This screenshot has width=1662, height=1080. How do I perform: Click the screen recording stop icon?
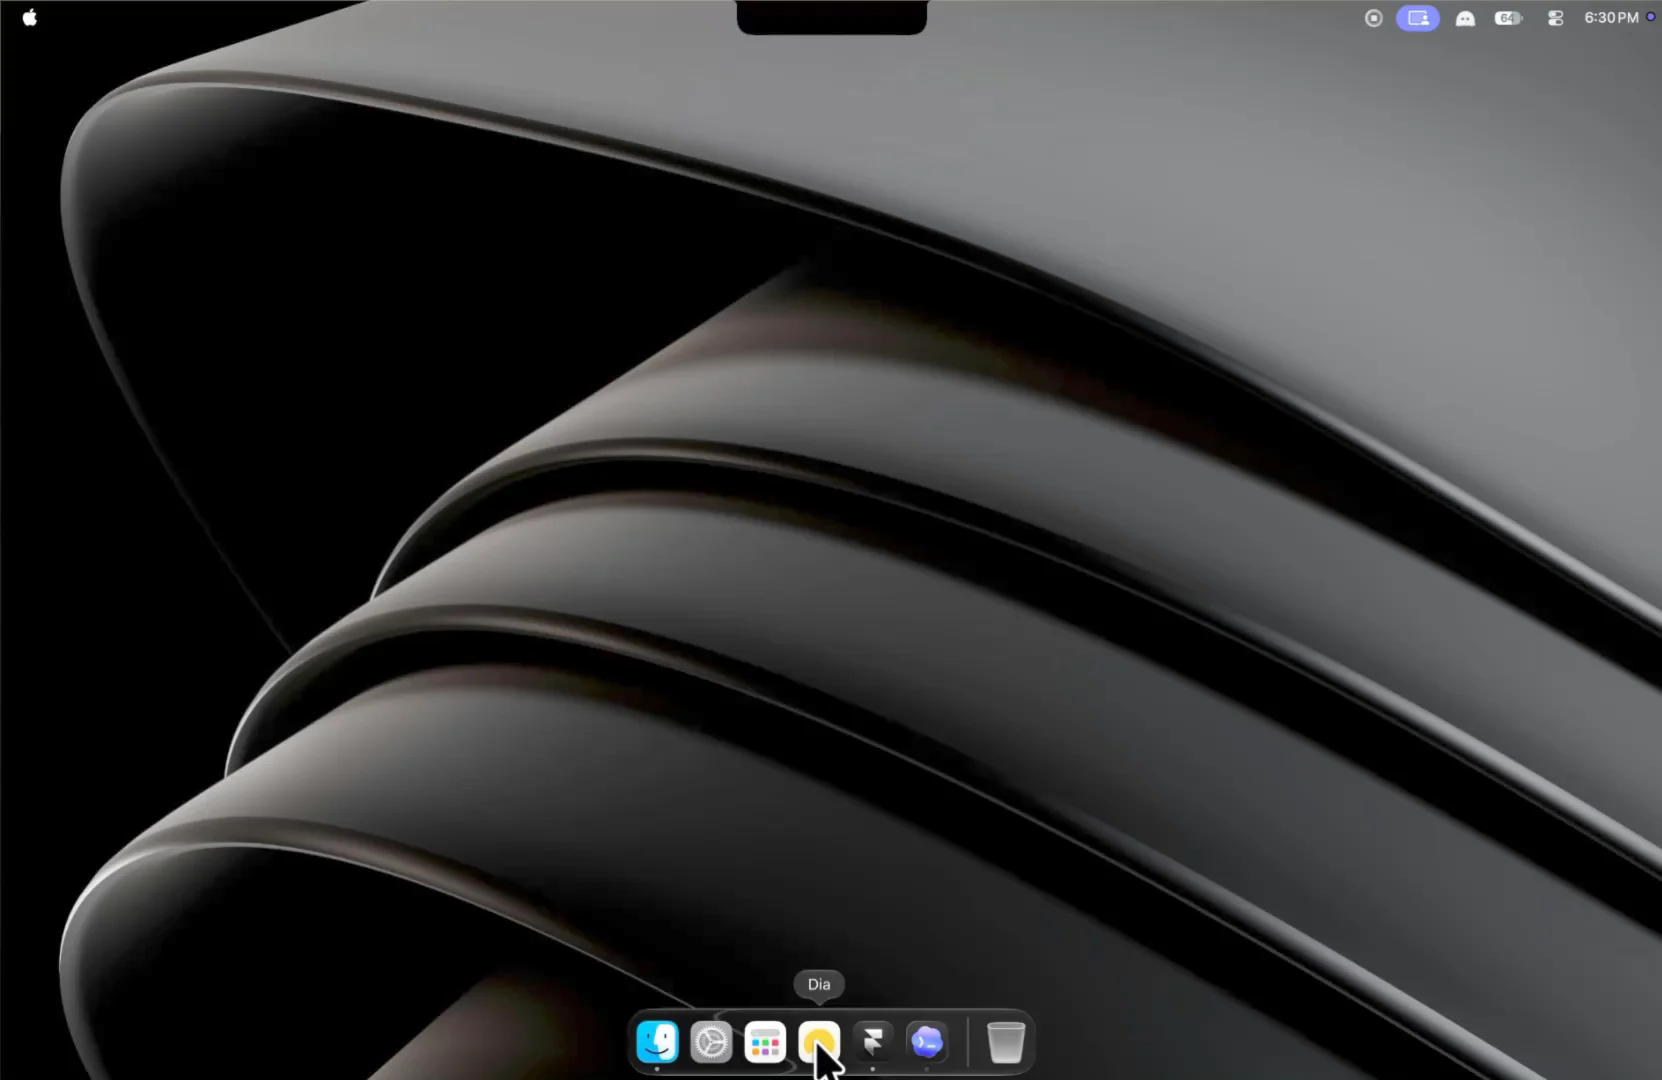pyautogui.click(x=1373, y=18)
